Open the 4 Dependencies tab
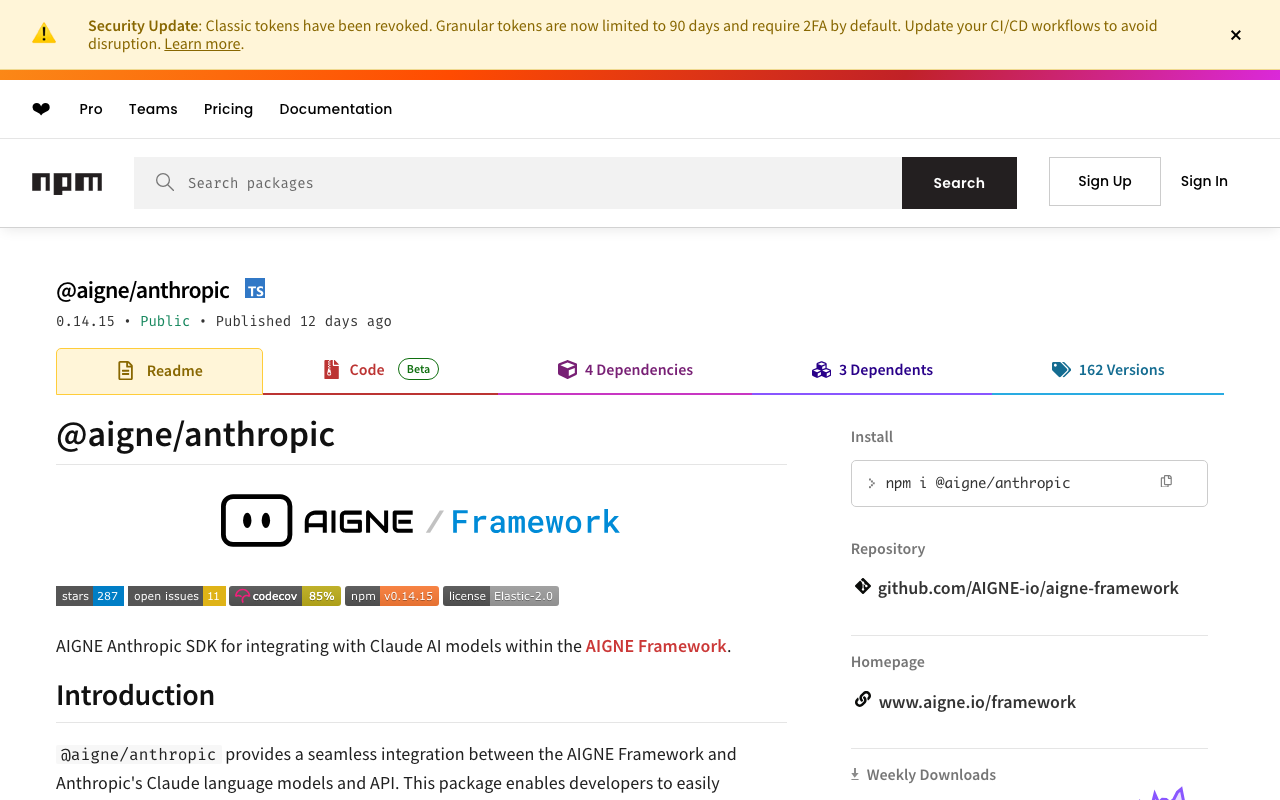This screenshot has height=800, width=1280. tap(625, 370)
